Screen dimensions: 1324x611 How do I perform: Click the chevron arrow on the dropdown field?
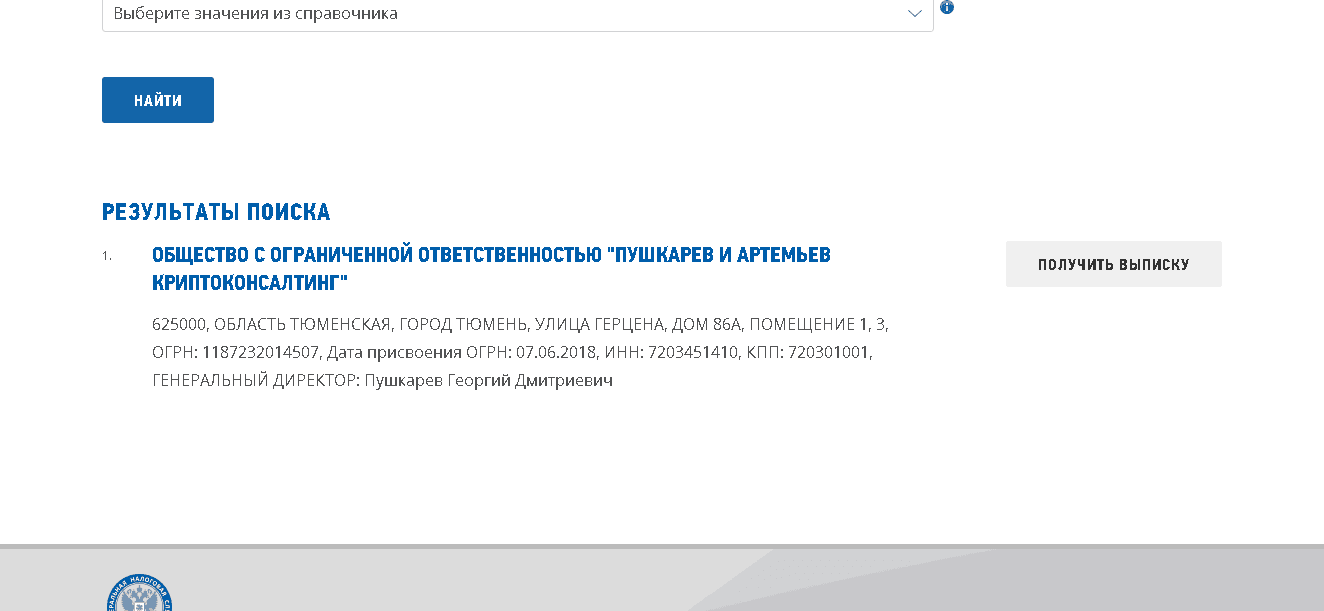(913, 14)
